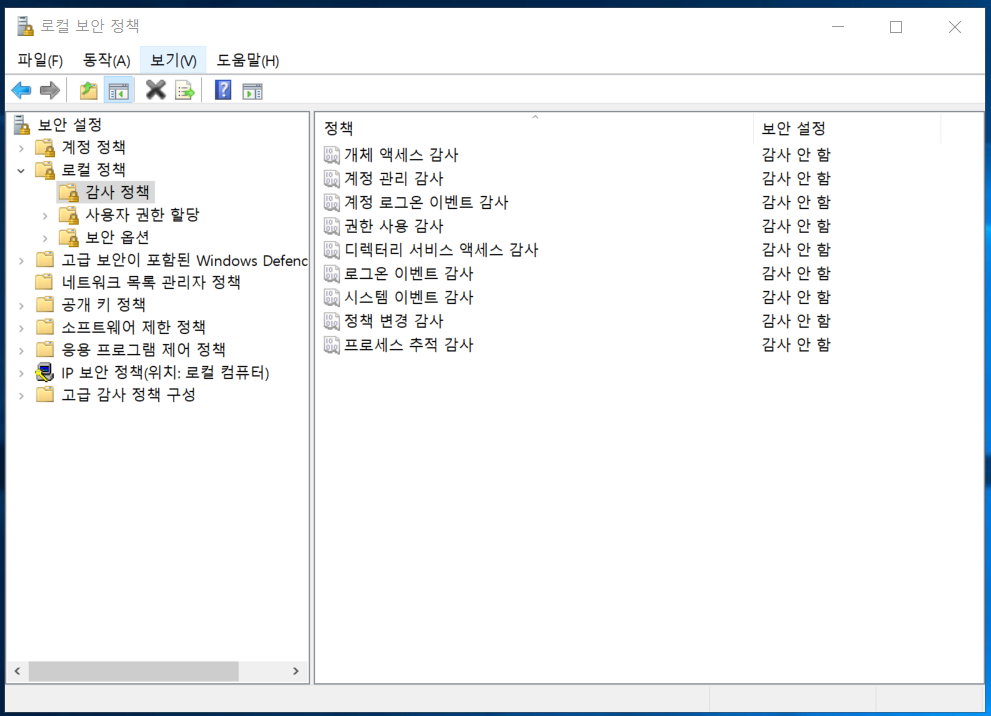The height and width of the screenshot is (716, 991).
Task: Click the 계정 정책 folder icon
Action: click(x=45, y=147)
